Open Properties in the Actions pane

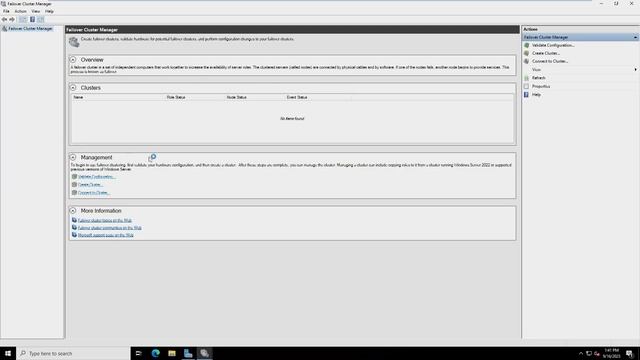541,86
